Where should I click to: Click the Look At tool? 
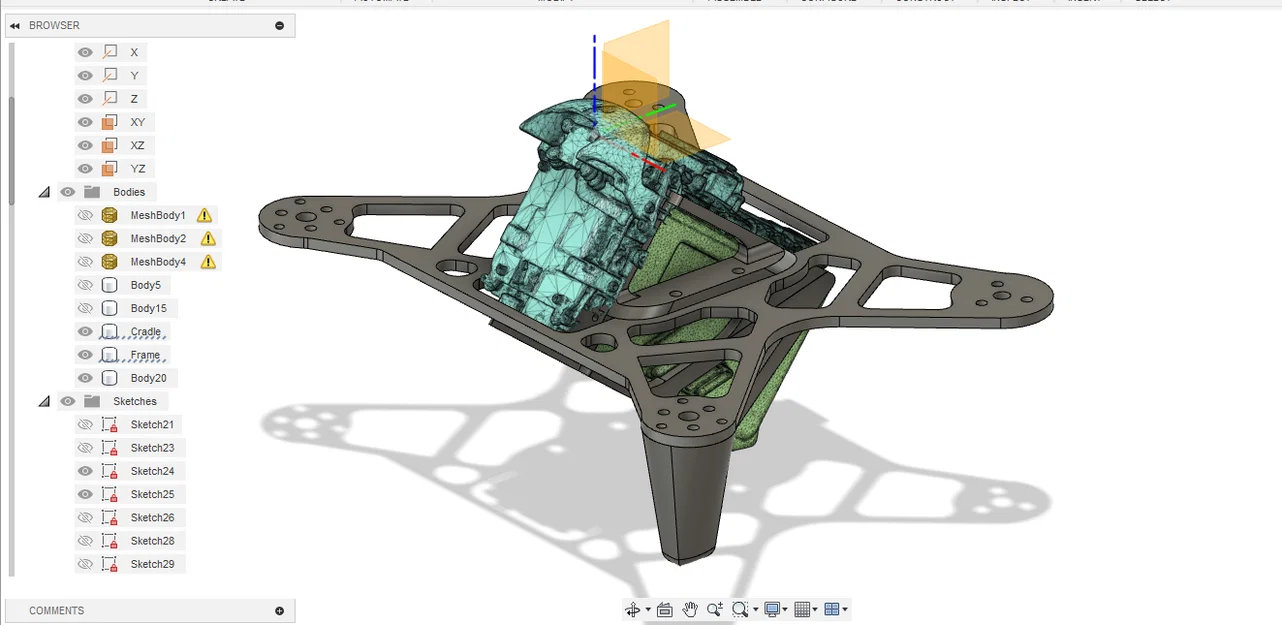click(x=665, y=609)
